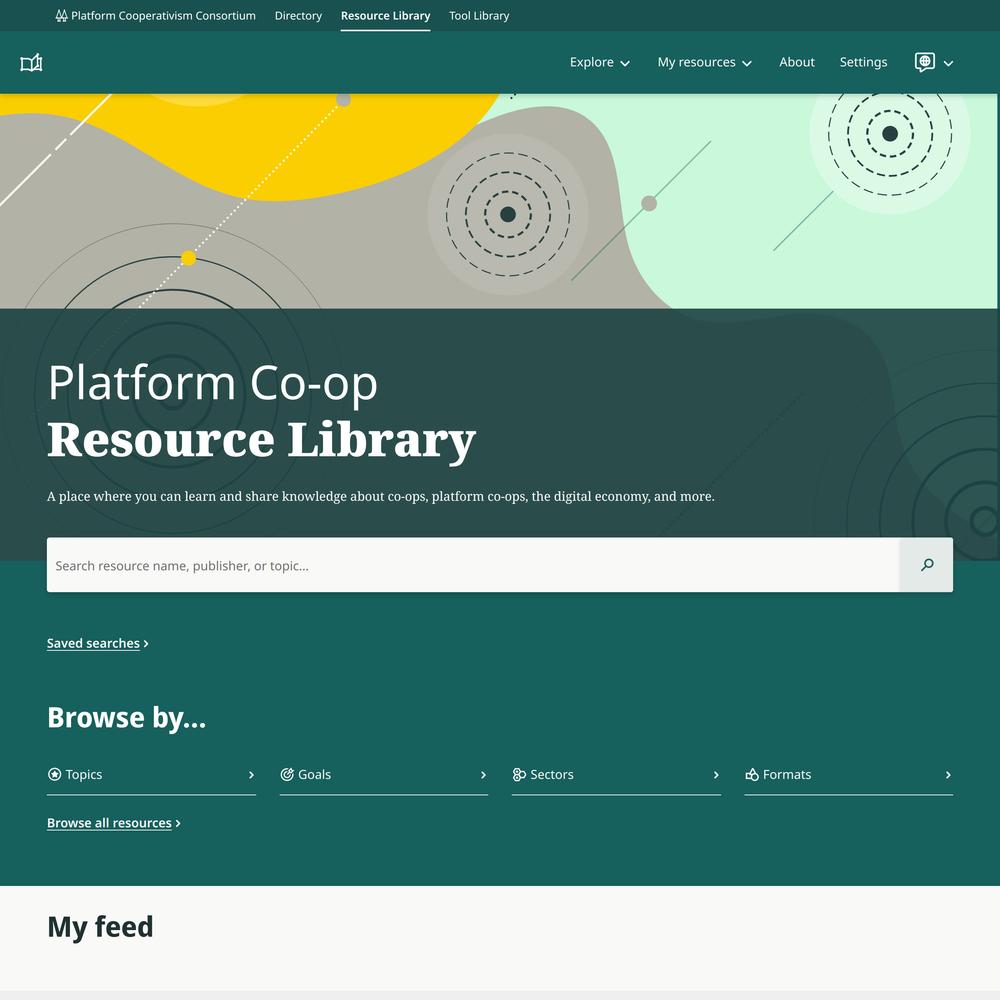Click the Goals target icon
Screen dimensions: 1000x1000
coord(287,774)
